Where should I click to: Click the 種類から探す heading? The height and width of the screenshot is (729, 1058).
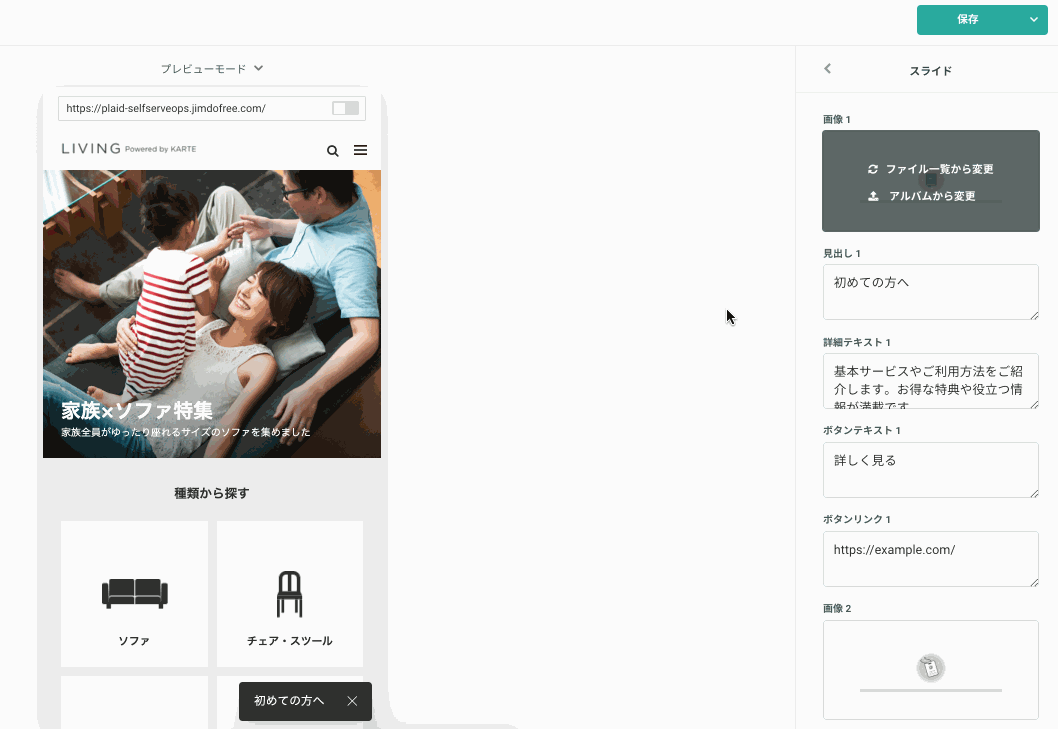pos(212,493)
